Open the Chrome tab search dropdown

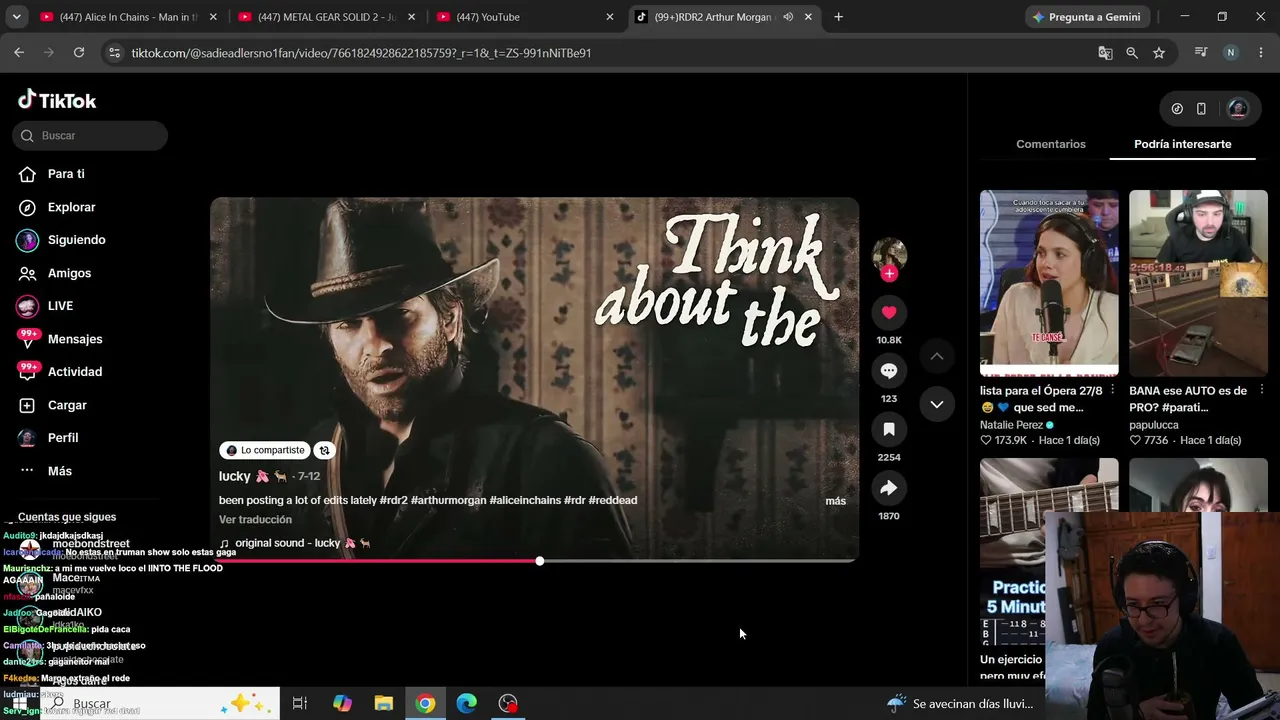(16, 17)
